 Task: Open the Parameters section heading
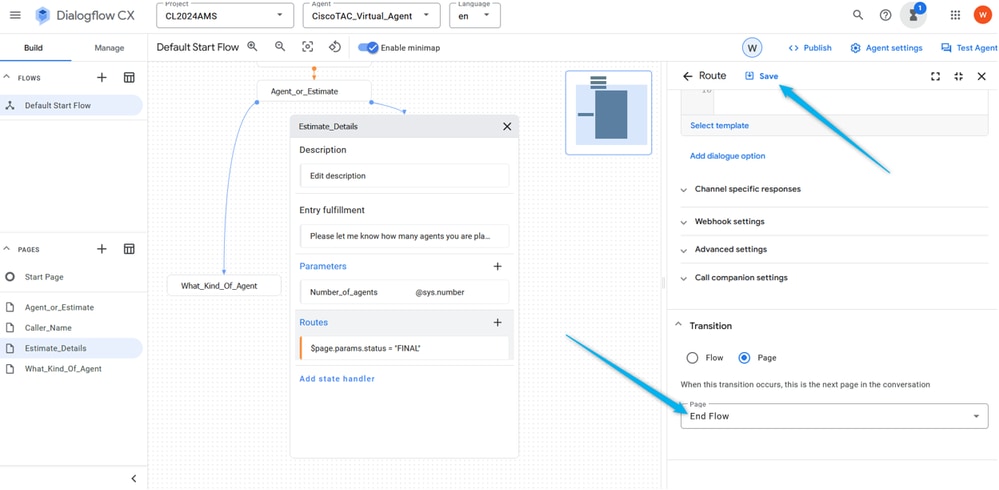(x=323, y=266)
